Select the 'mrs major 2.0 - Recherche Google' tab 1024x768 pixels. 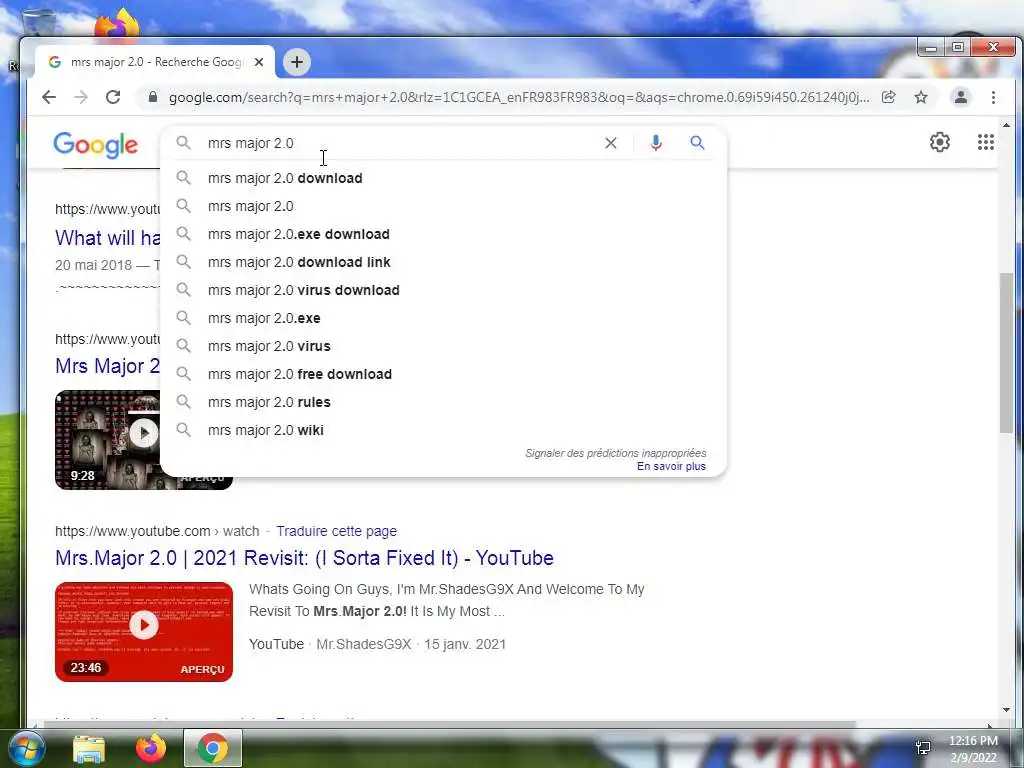pos(155,62)
